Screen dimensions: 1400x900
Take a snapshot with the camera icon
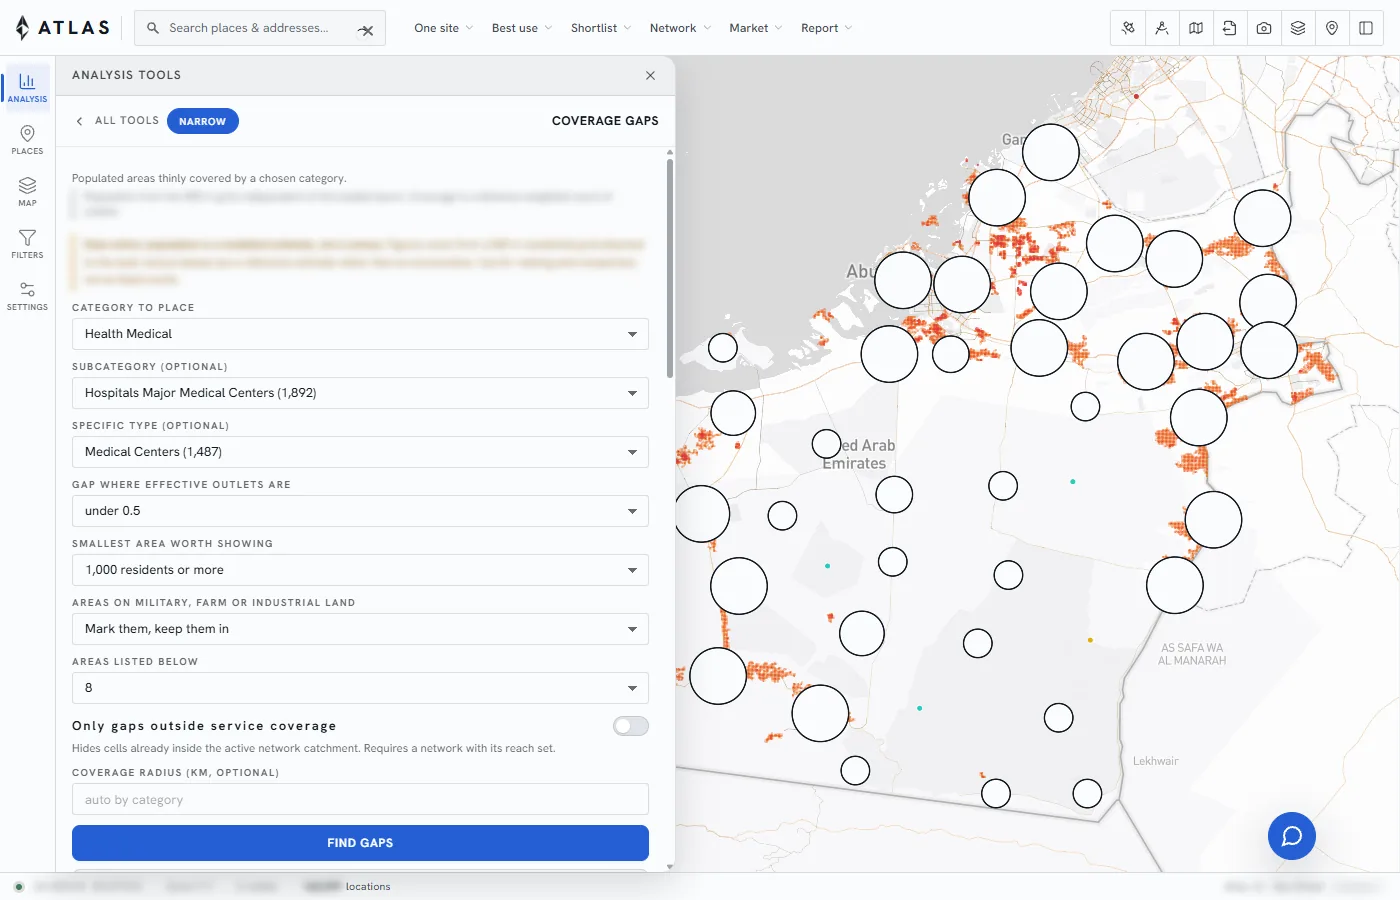[1264, 28]
